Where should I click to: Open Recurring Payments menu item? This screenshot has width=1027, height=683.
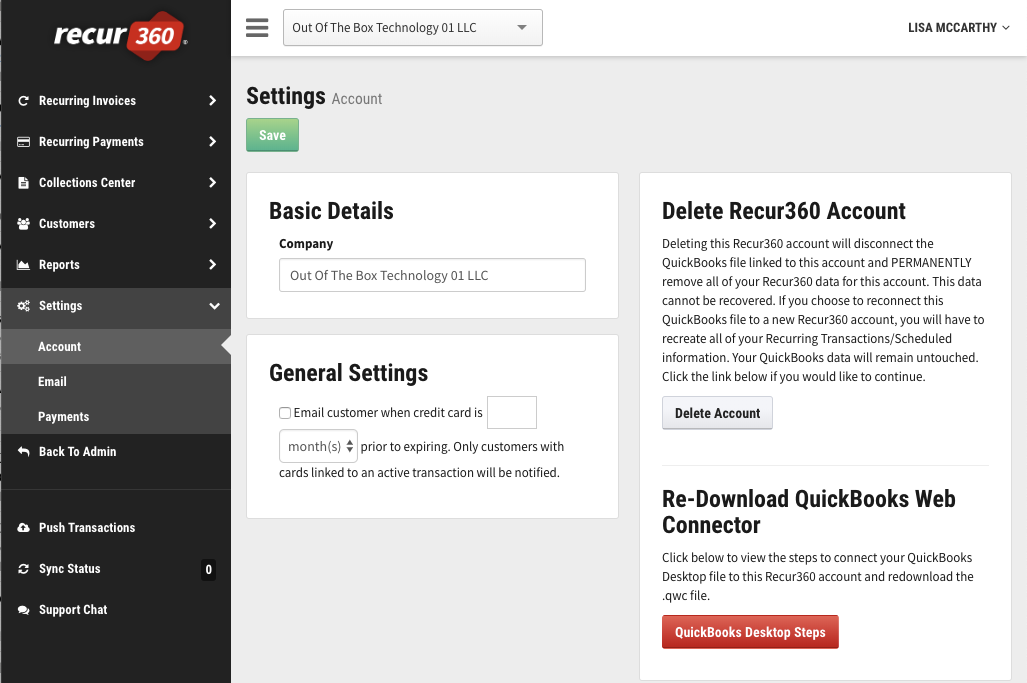116,142
